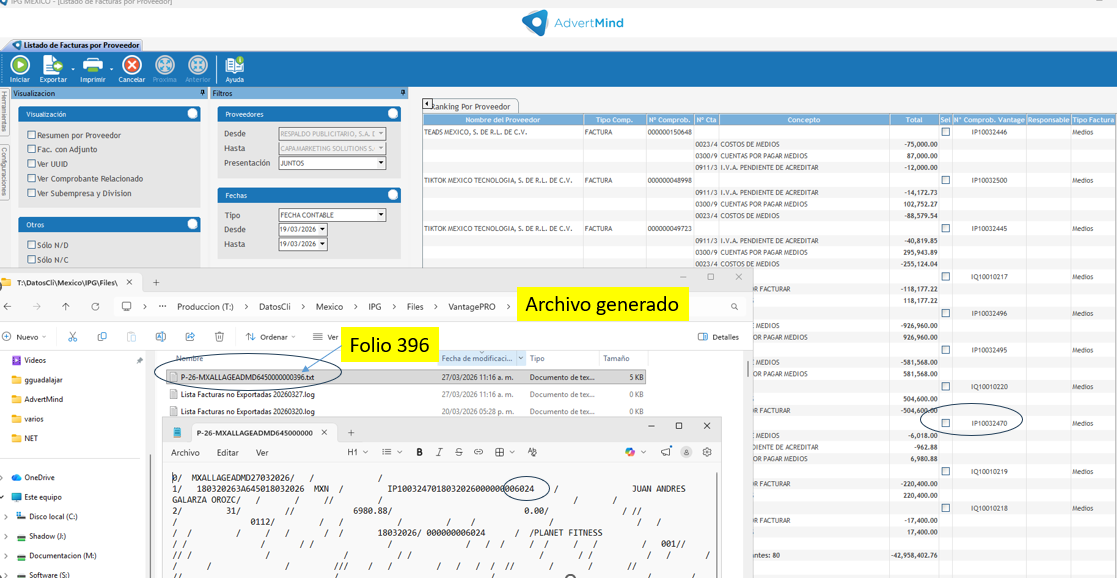The image size is (1117, 578).
Task: Enable Resumen por Proveedor checkbox
Action: click(x=31, y=135)
